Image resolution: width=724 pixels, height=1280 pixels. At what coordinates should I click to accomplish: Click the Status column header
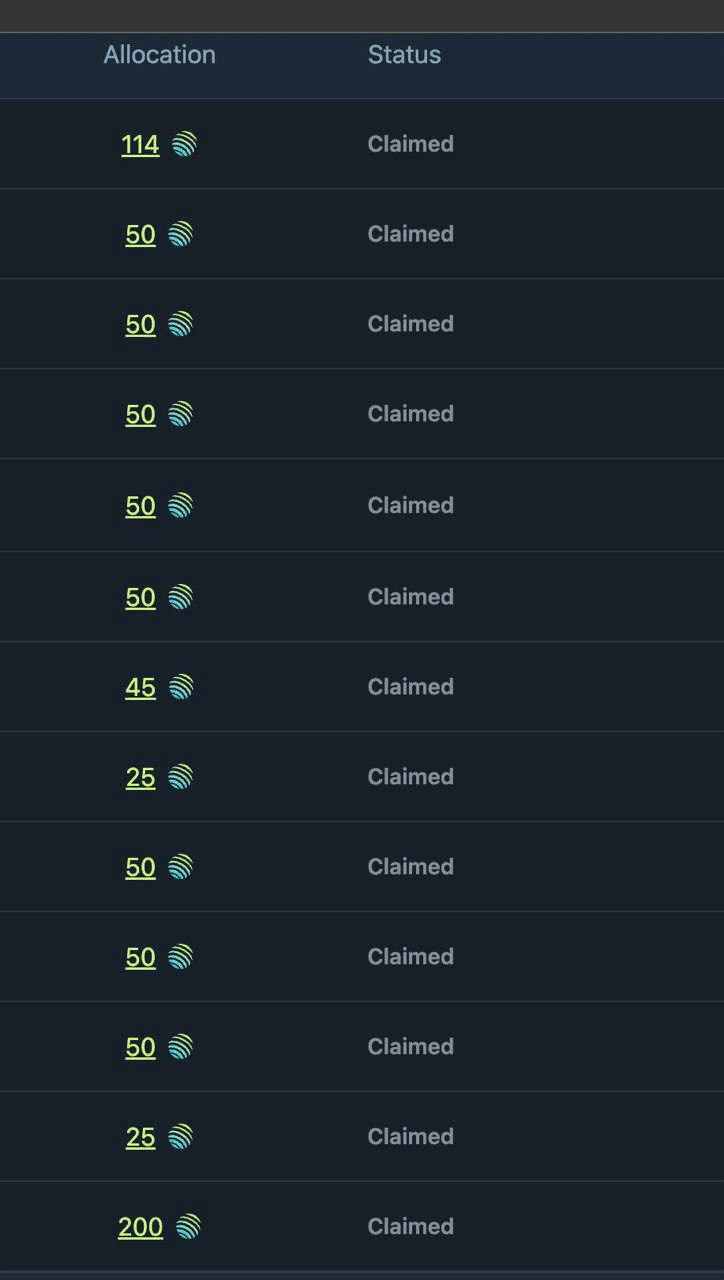pyautogui.click(x=404, y=55)
